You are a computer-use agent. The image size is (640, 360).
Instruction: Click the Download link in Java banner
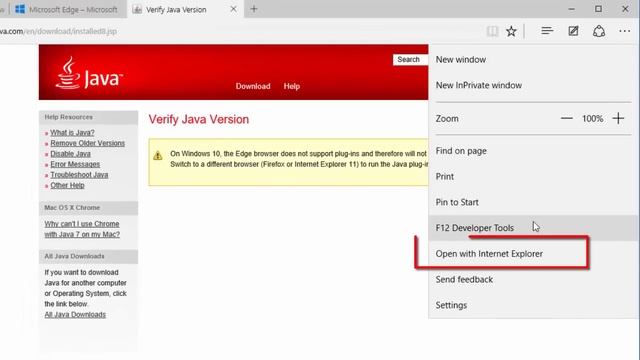tap(253, 86)
